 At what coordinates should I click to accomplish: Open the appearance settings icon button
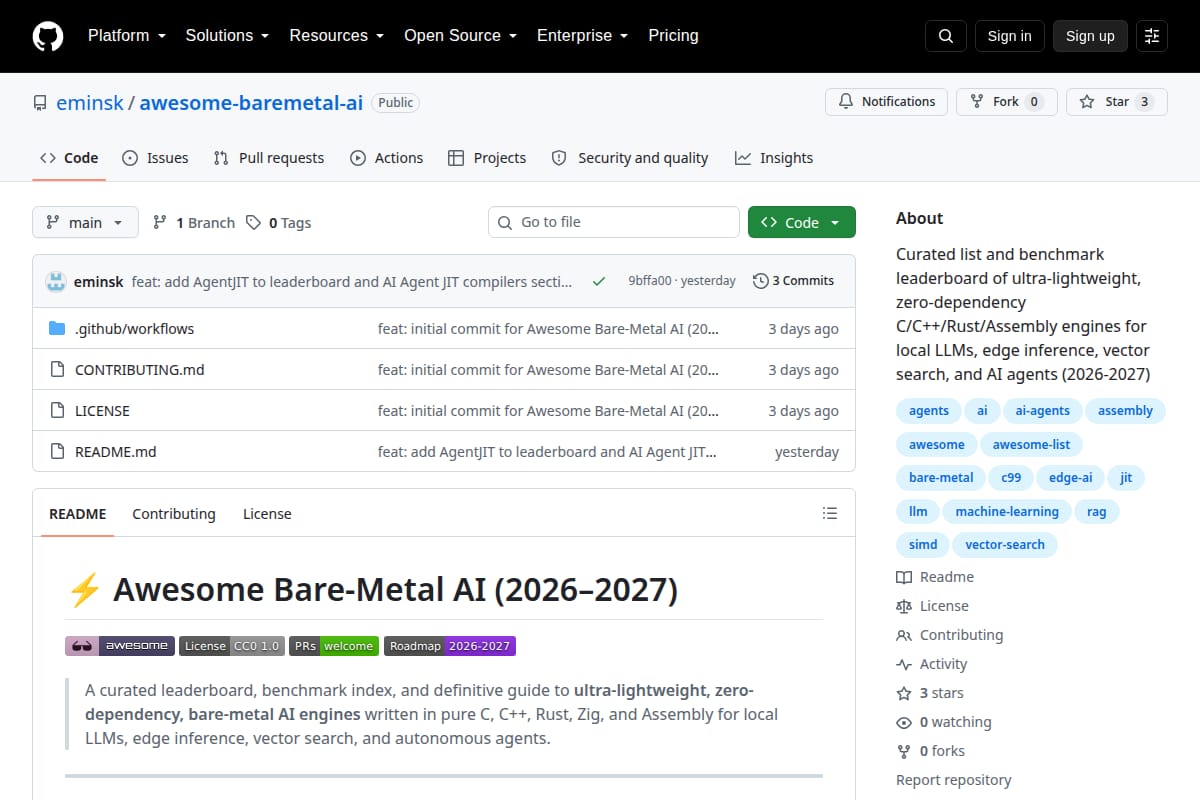[x=1152, y=36]
